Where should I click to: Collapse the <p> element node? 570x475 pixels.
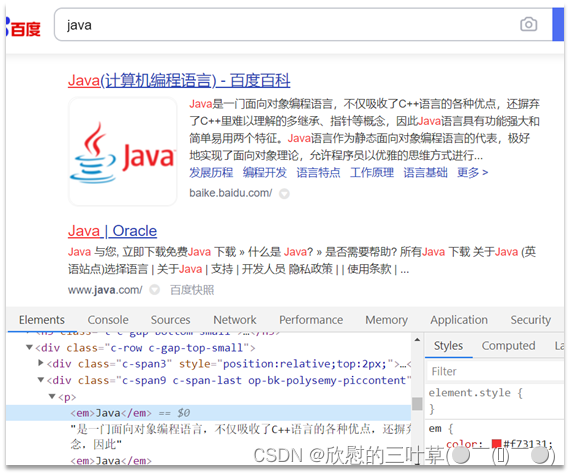[52, 396]
